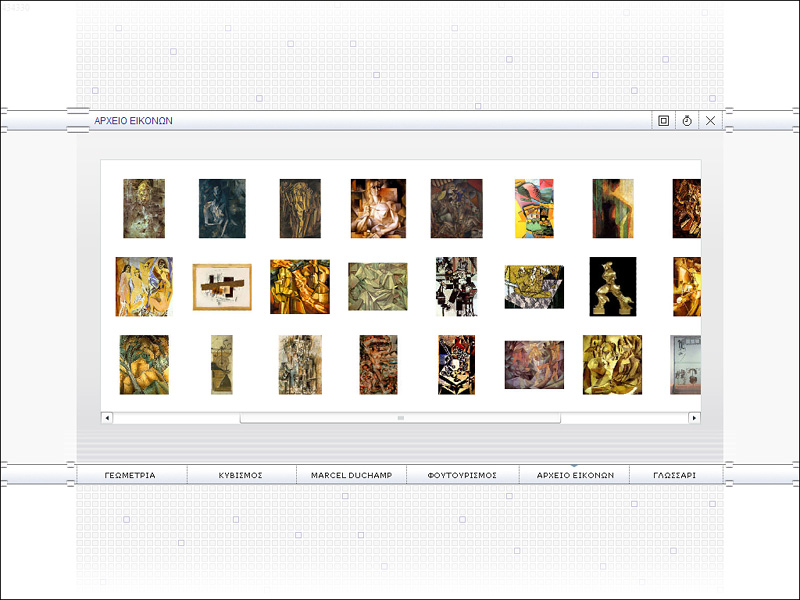Select the purple-toned swirling painting thumbnail
Image resolution: width=800 pixels, height=600 pixels.
tap(534, 365)
